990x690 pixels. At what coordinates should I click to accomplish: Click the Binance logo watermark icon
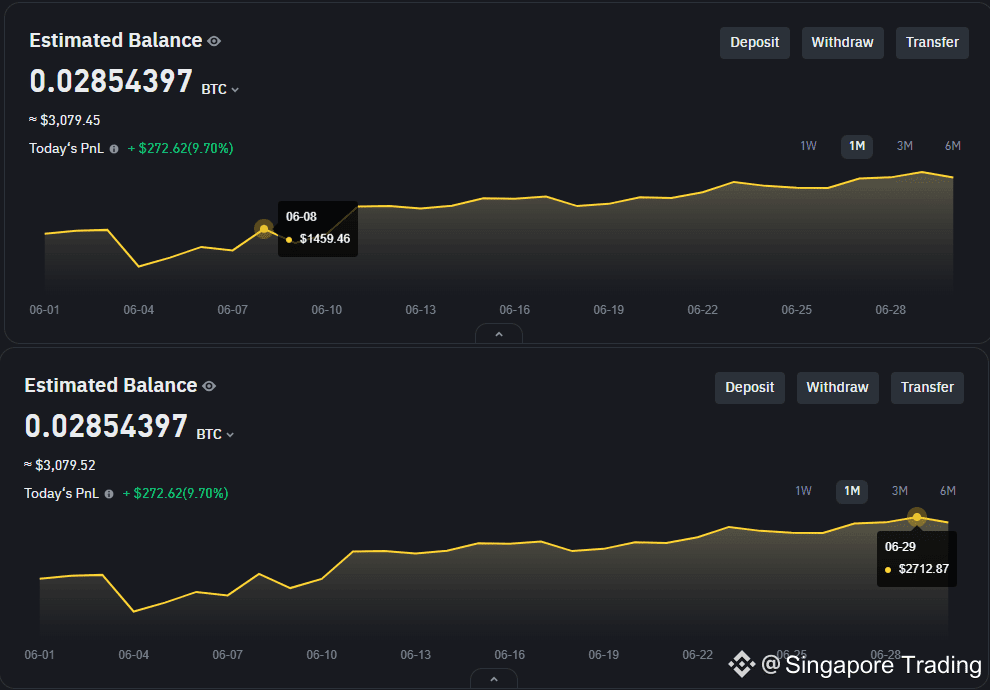pyautogui.click(x=741, y=663)
